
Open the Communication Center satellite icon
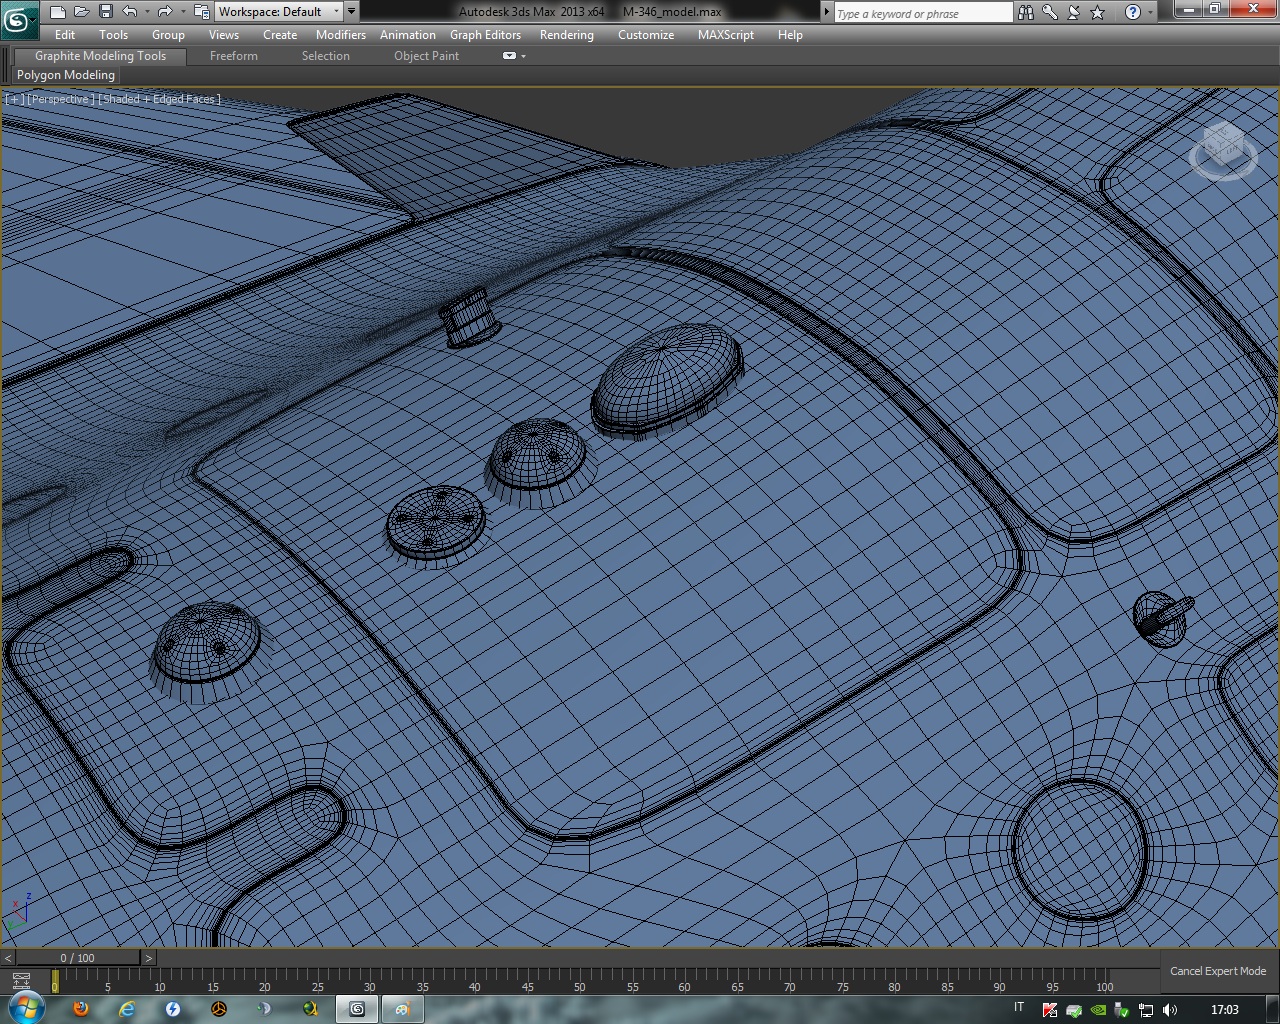(x=1074, y=12)
